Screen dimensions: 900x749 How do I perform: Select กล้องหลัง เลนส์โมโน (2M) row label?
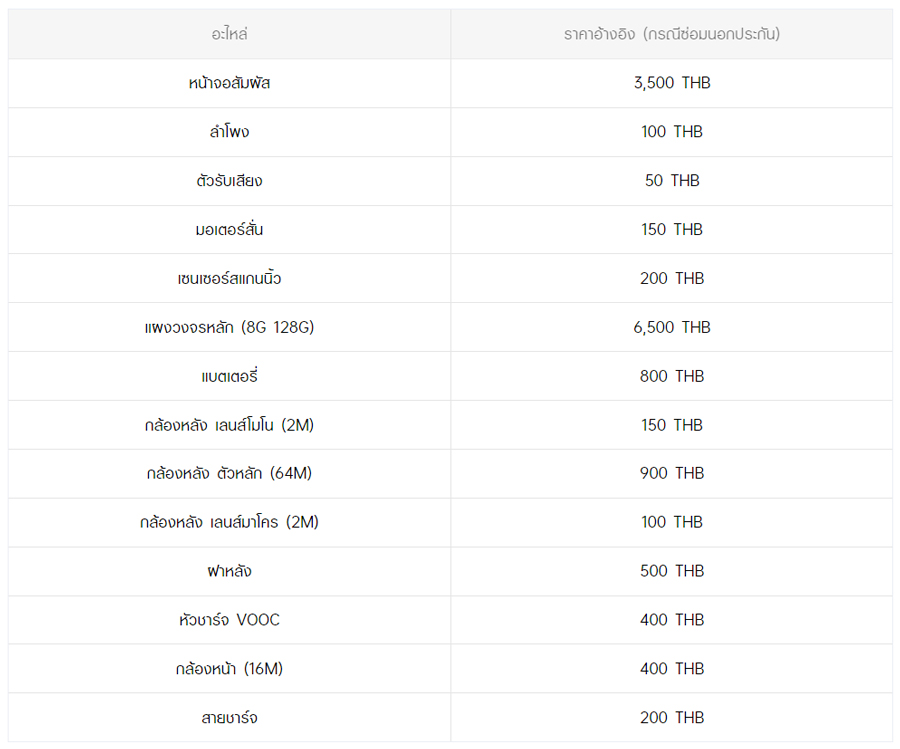point(229,425)
